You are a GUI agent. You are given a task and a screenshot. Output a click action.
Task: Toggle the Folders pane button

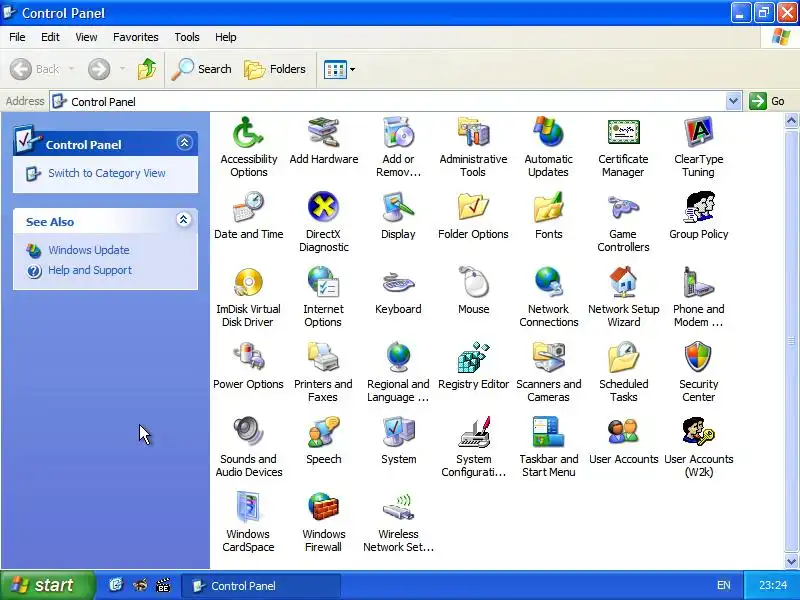tap(275, 69)
